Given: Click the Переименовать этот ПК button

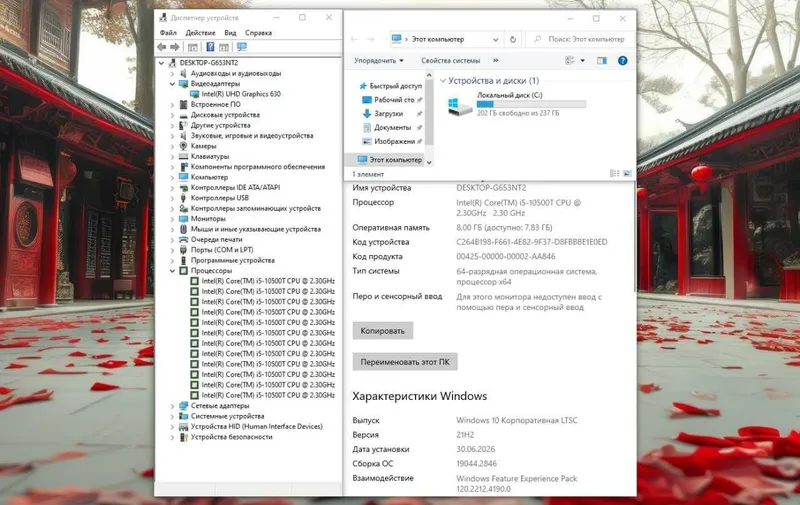Looking at the screenshot, I should click(x=405, y=362).
